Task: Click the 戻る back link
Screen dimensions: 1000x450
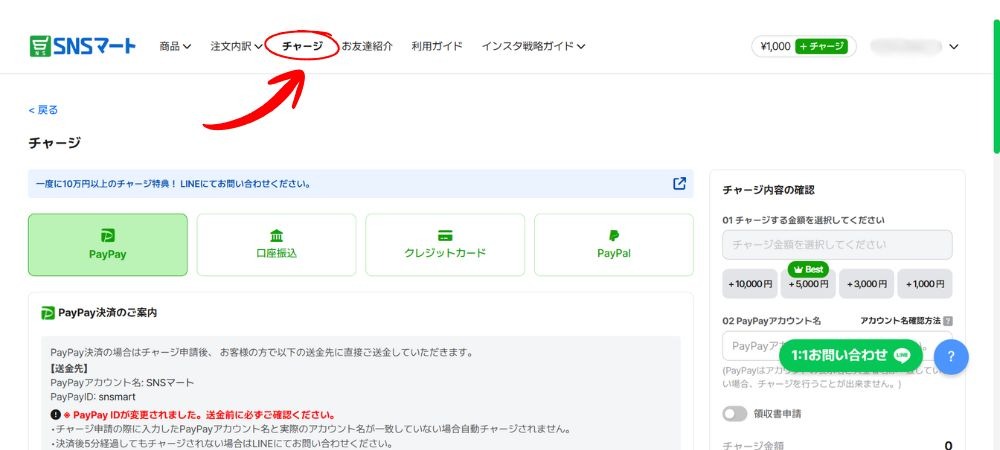Action: [x=43, y=110]
